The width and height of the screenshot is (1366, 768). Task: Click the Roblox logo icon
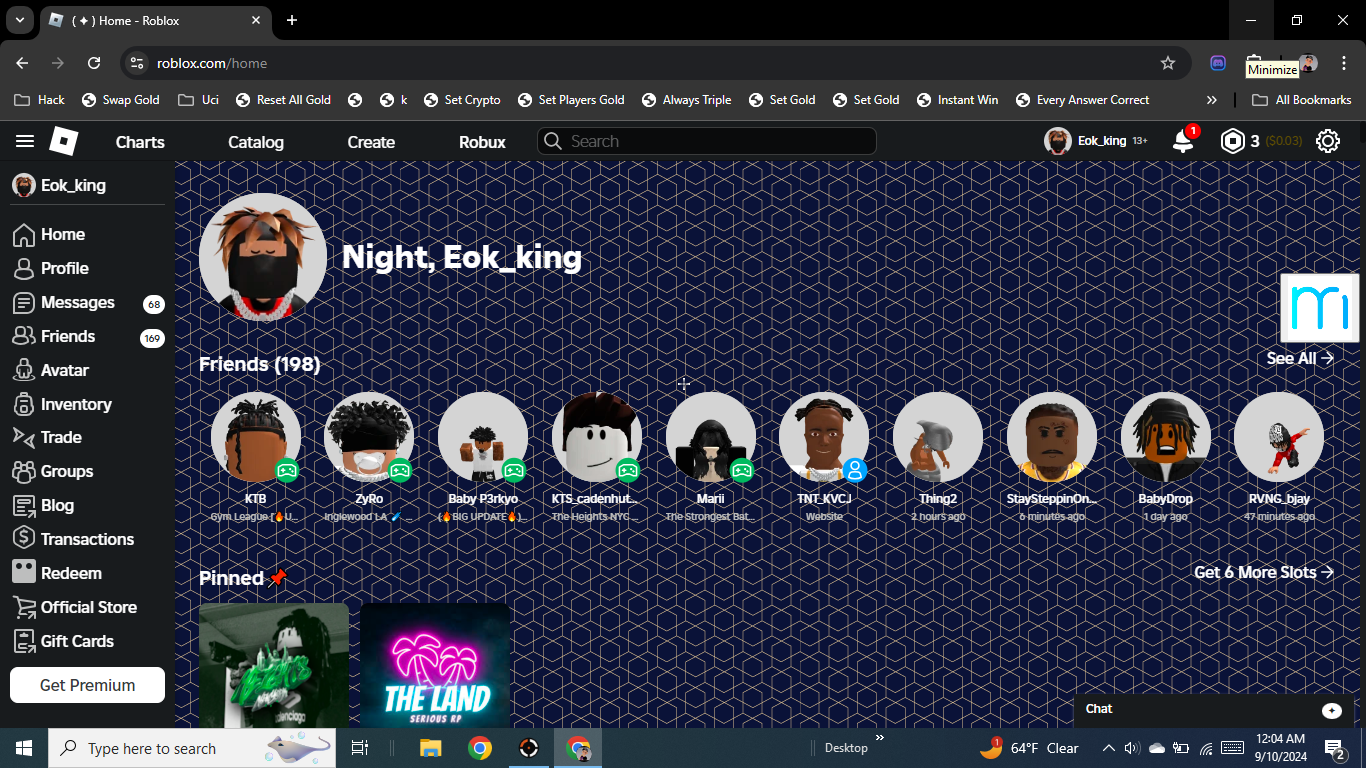pyautogui.click(x=64, y=141)
